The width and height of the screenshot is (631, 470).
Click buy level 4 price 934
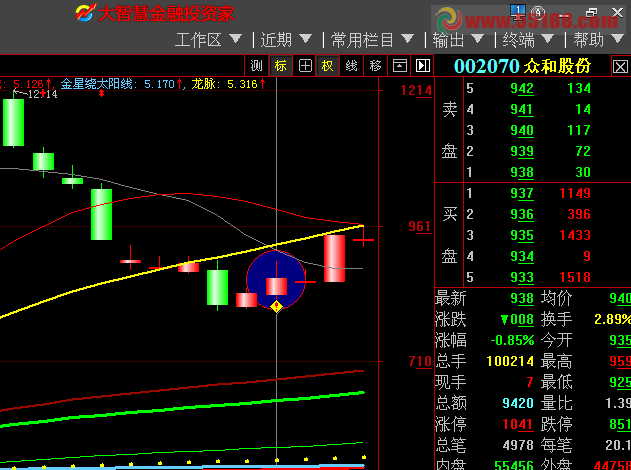522,256
